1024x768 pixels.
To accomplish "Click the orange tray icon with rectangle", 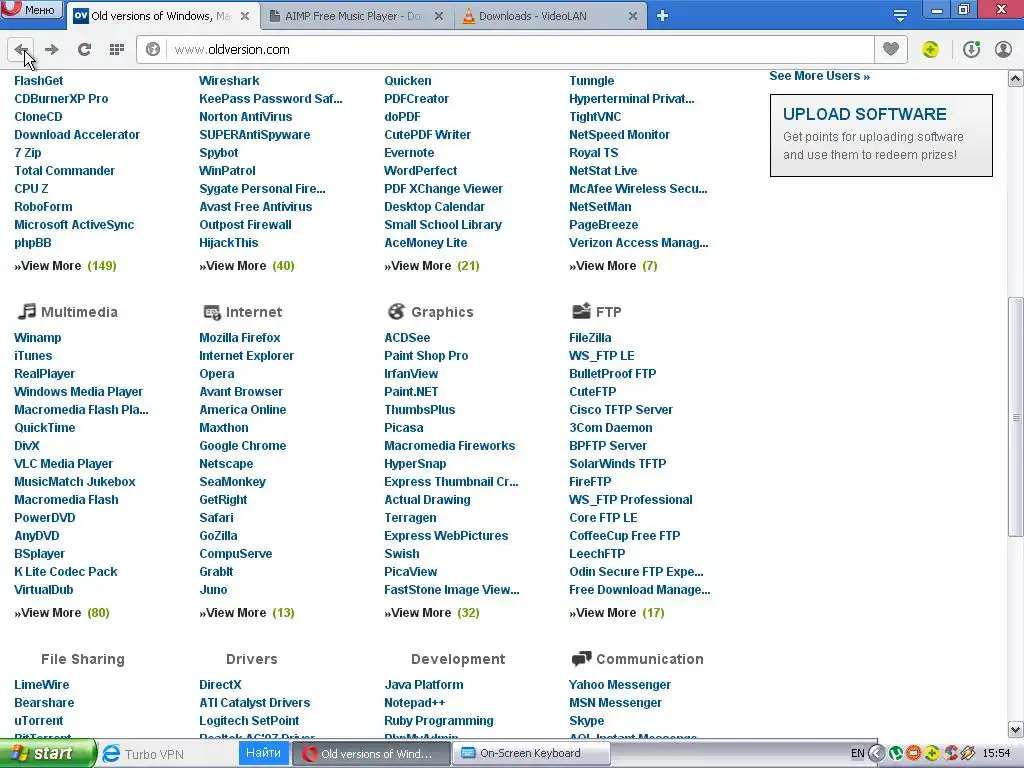I will pos(914,754).
